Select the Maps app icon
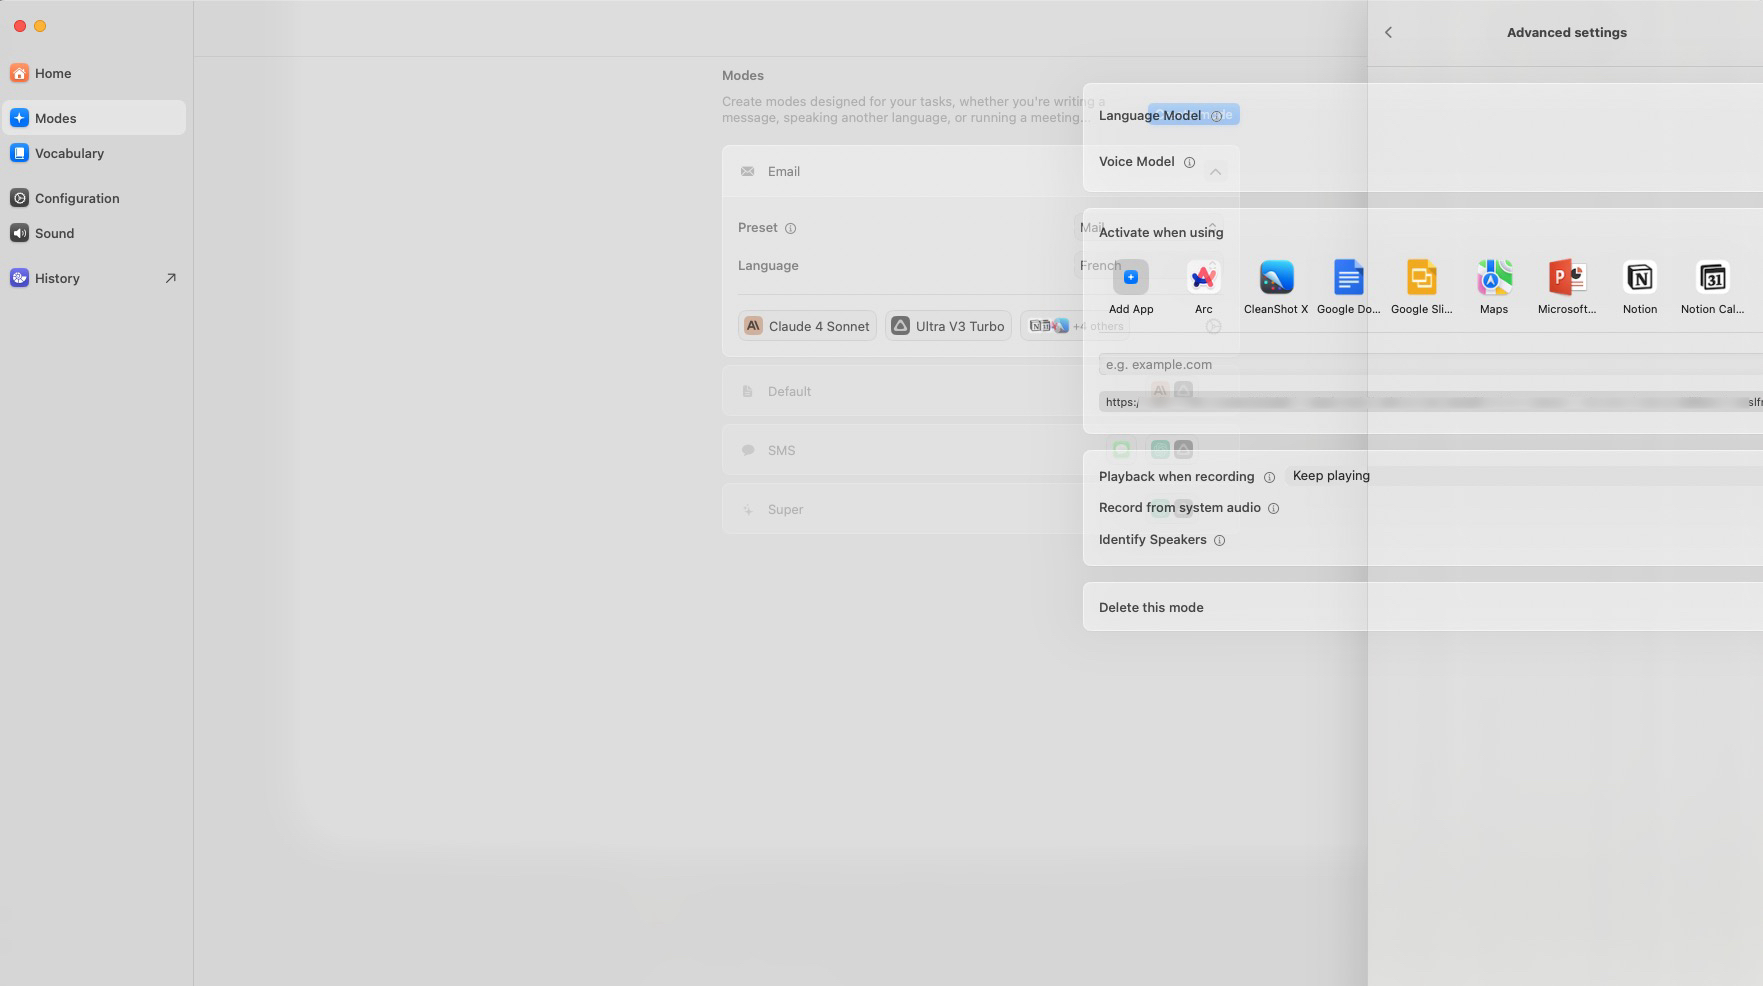 pos(1494,277)
